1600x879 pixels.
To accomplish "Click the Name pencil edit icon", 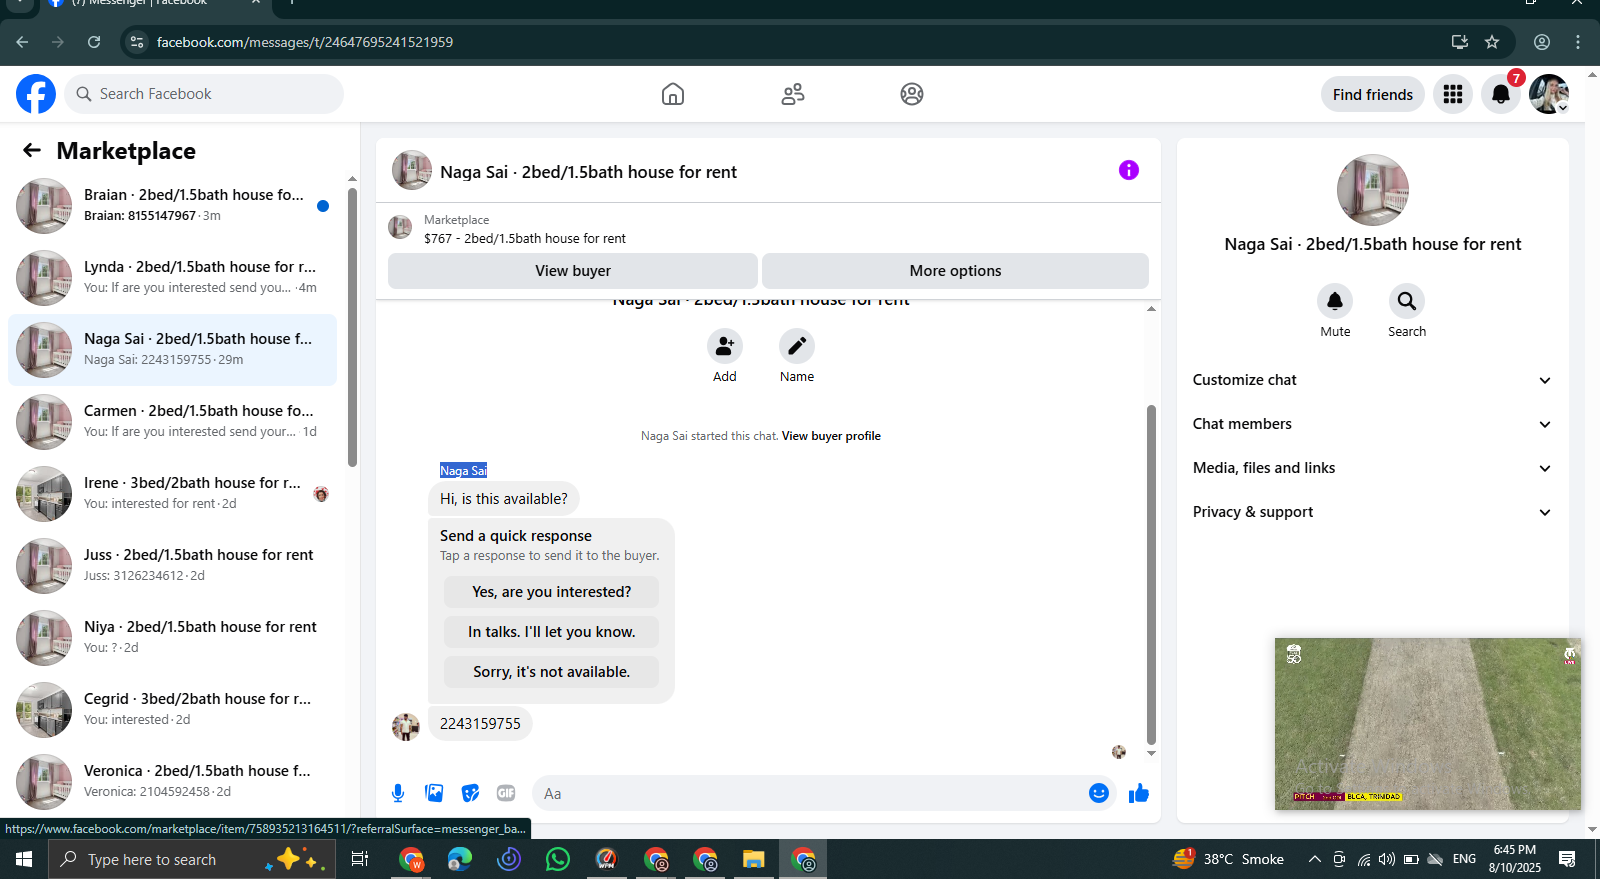I will pos(797,346).
